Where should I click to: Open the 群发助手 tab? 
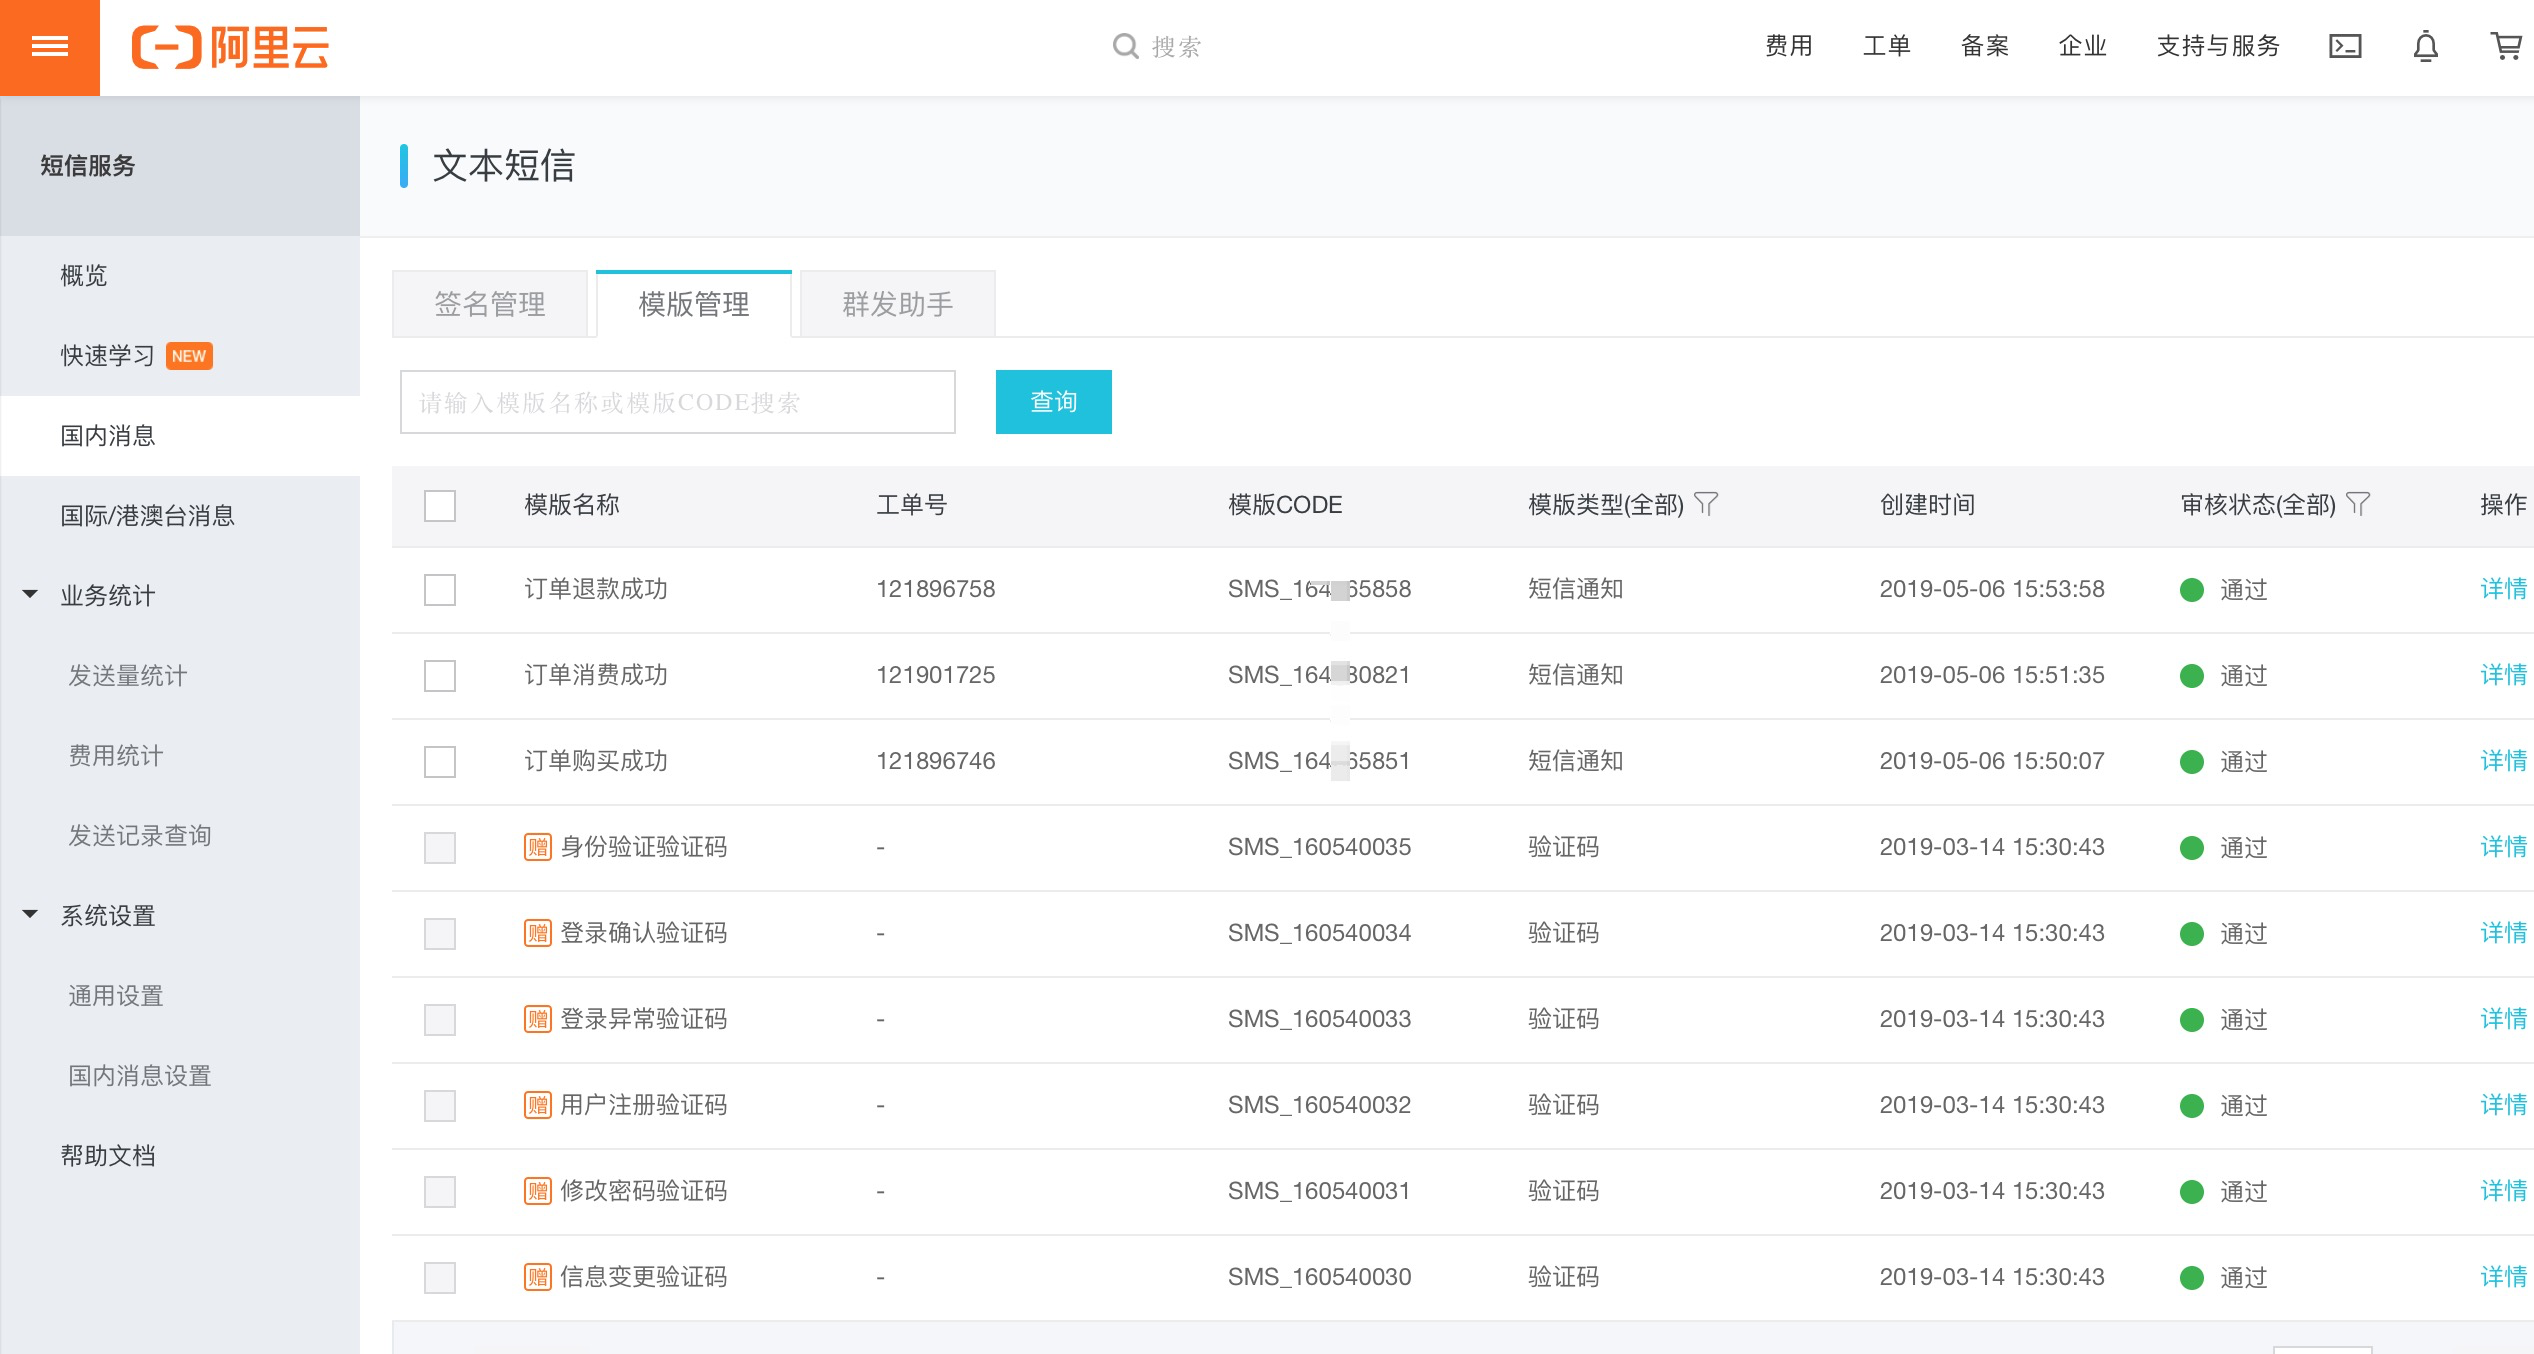tap(897, 304)
